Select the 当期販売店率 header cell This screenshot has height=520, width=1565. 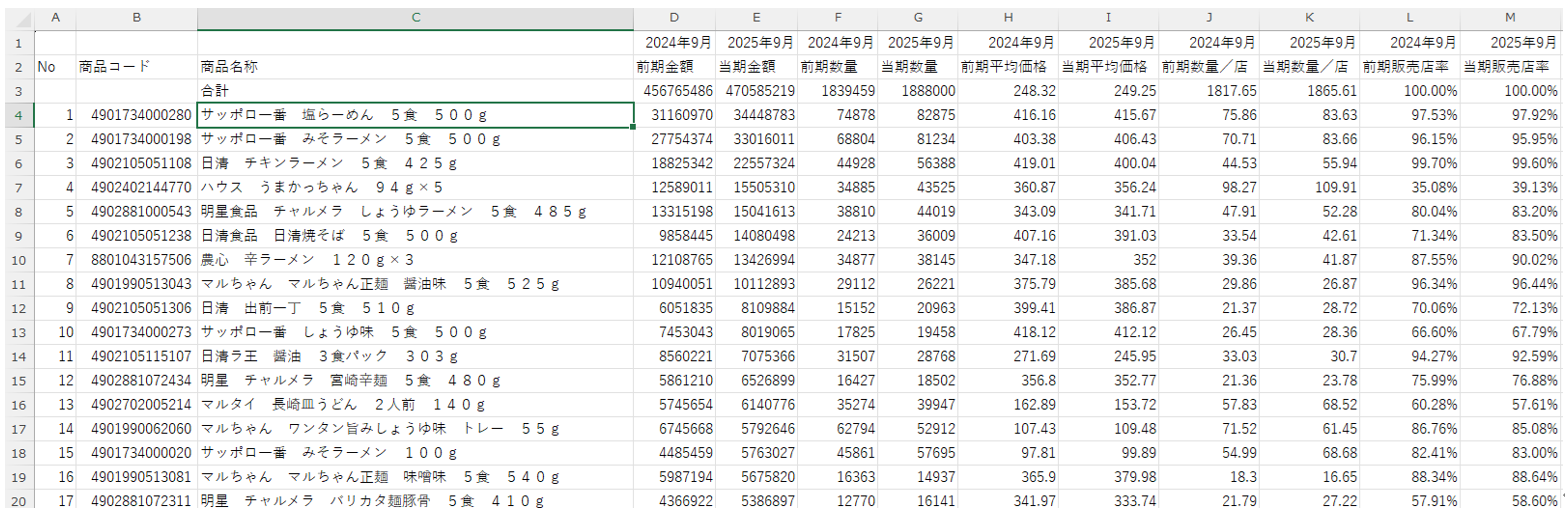[x=1511, y=67]
